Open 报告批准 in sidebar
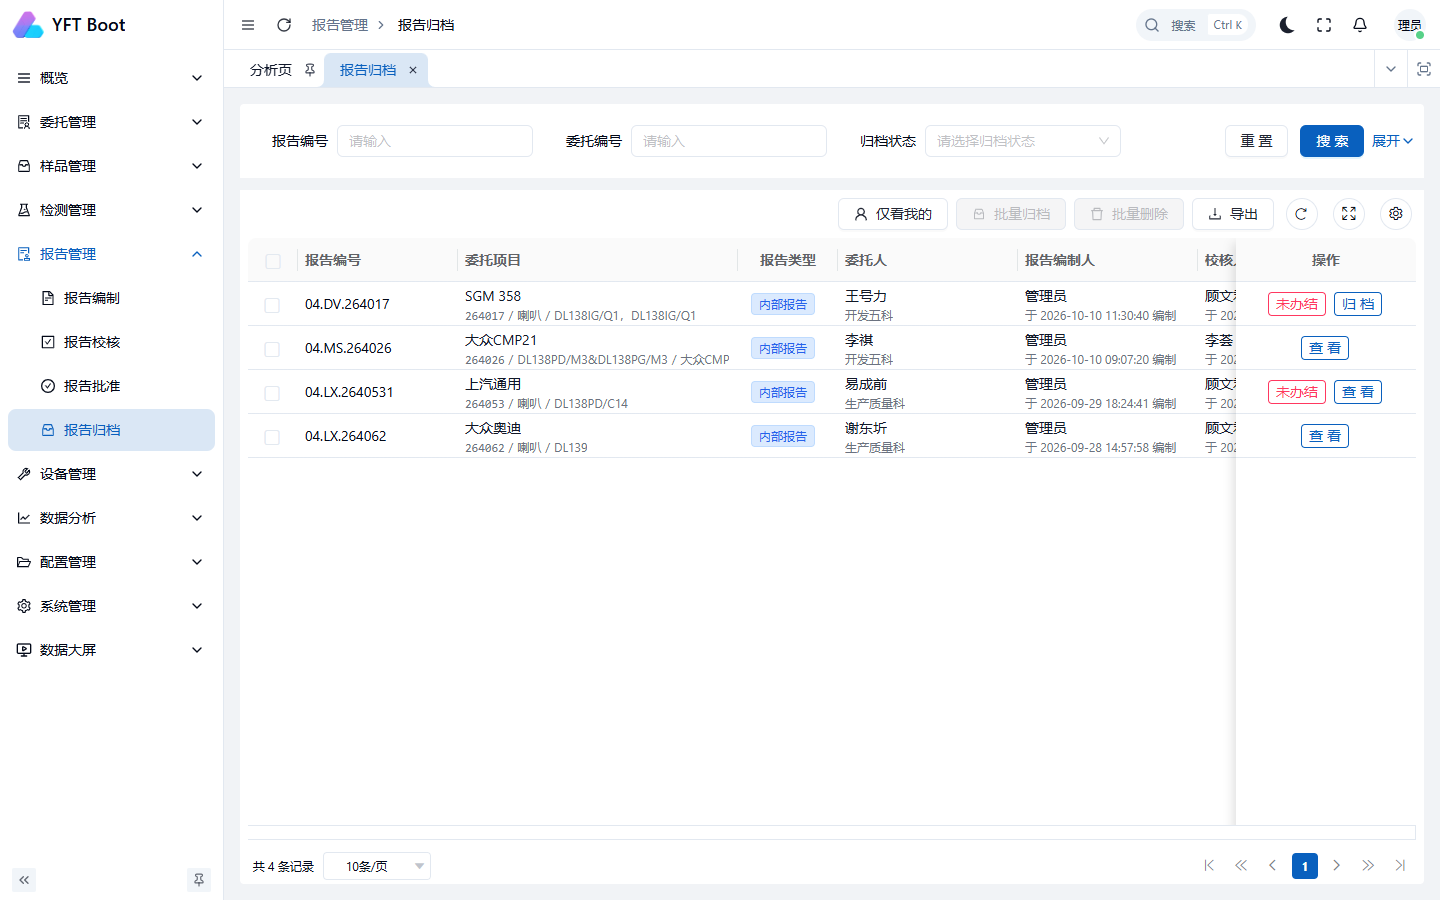 111,386
